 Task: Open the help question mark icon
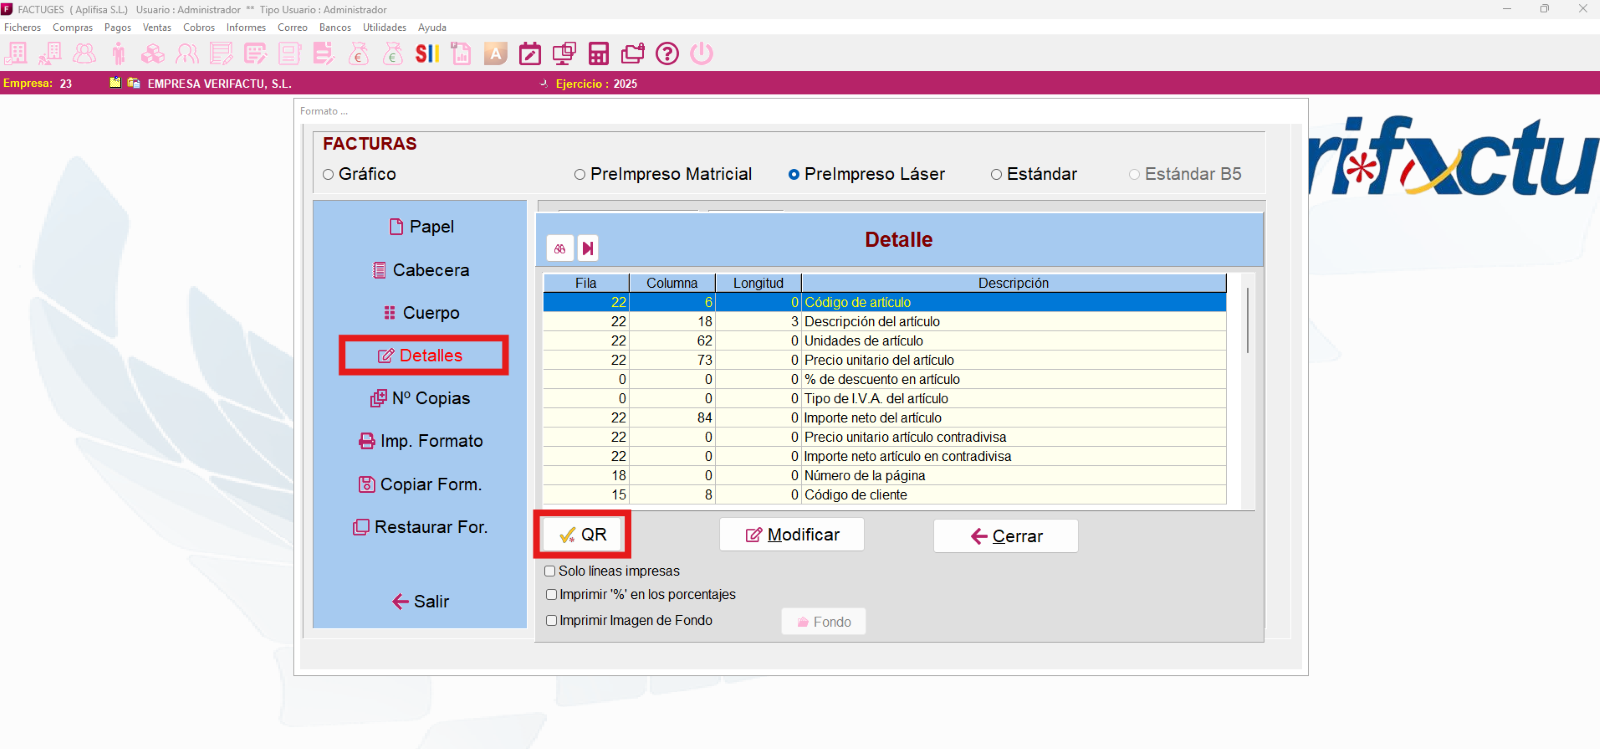point(667,53)
